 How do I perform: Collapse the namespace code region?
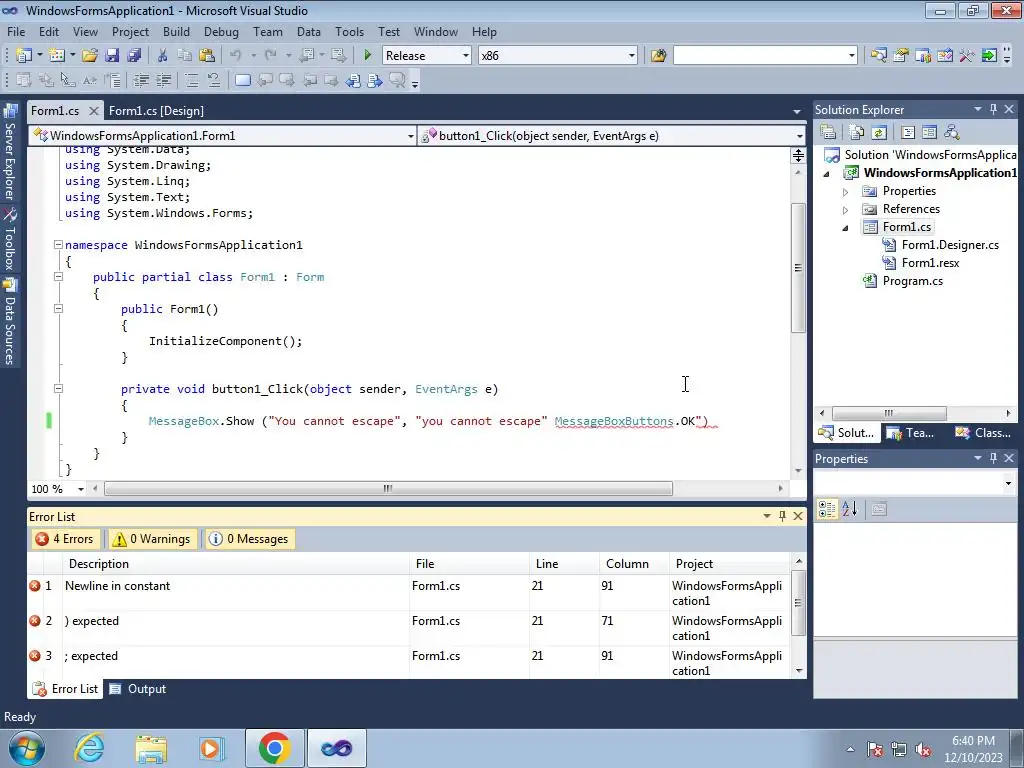click(x=58, y=245)
